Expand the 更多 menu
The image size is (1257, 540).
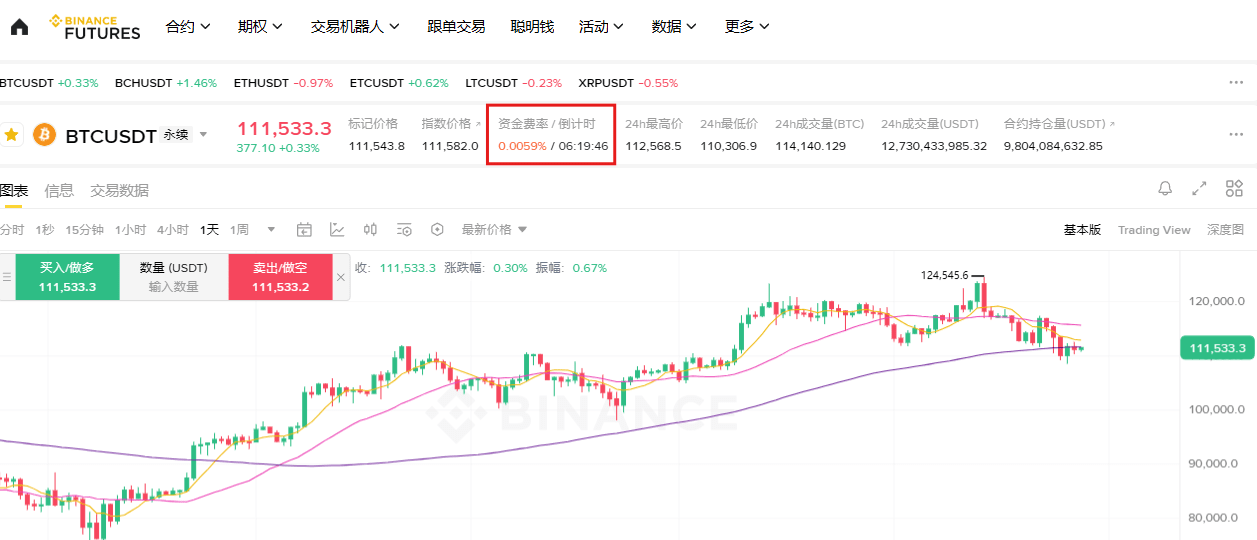pyautogui.click(x=748, y=27)
